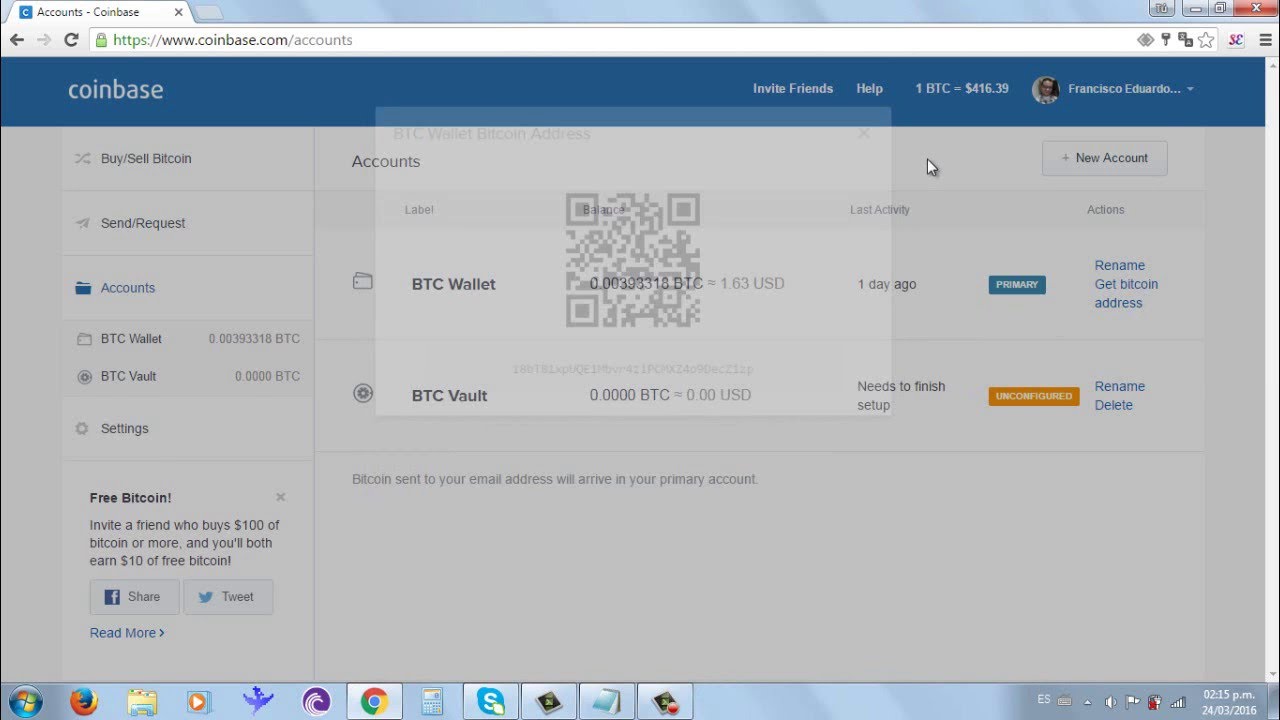
Task: Click the Invite Friends link
Action: [x=793, y=89]
